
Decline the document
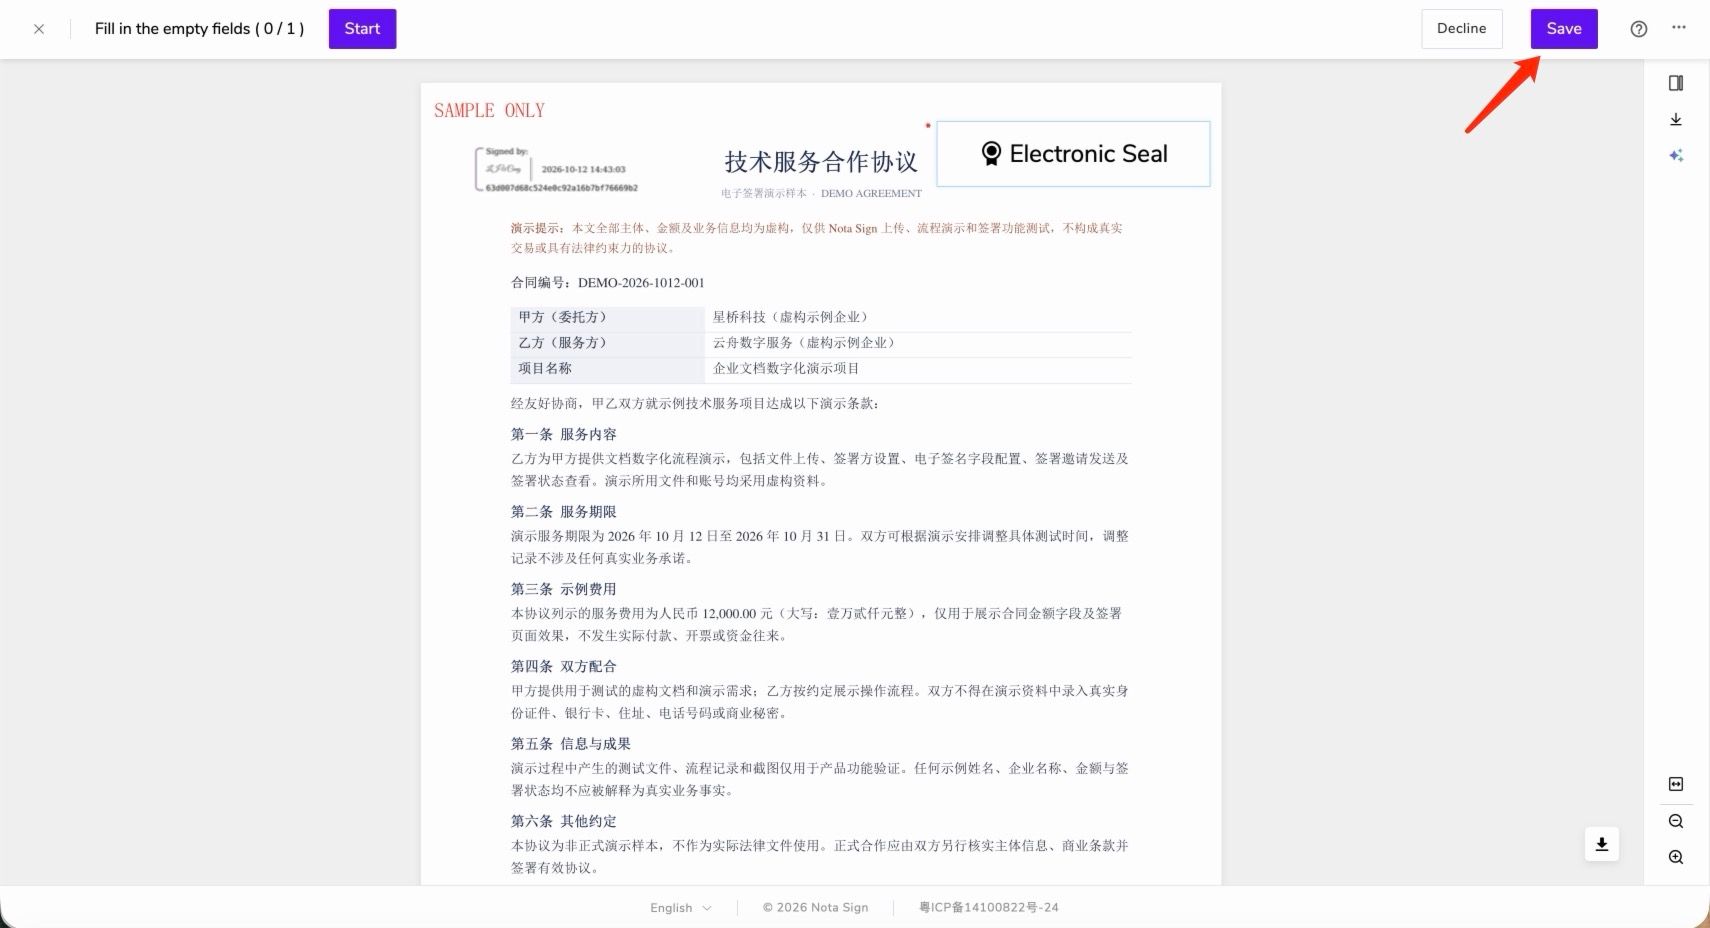pos(1461,29)
